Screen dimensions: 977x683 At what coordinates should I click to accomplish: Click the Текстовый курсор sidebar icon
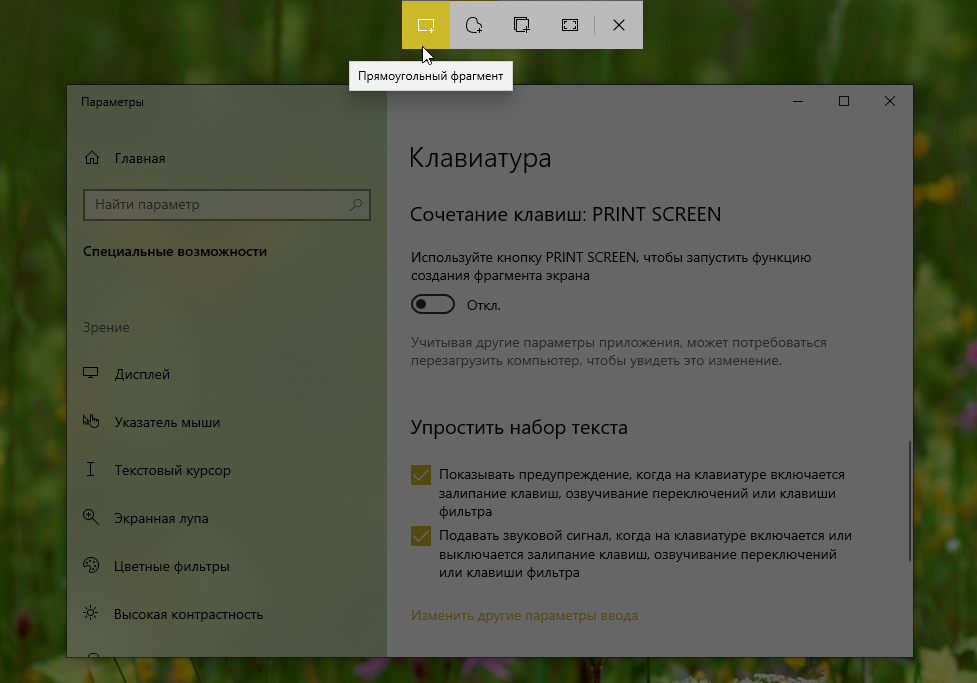pos(91,470)
